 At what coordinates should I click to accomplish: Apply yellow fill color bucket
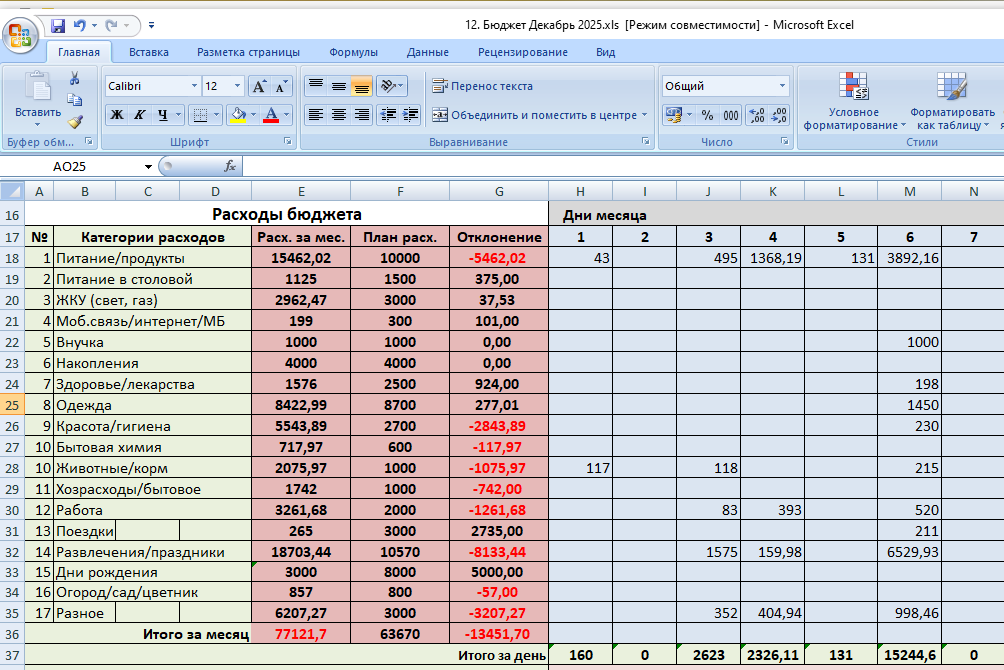click(x=238, y=115)
